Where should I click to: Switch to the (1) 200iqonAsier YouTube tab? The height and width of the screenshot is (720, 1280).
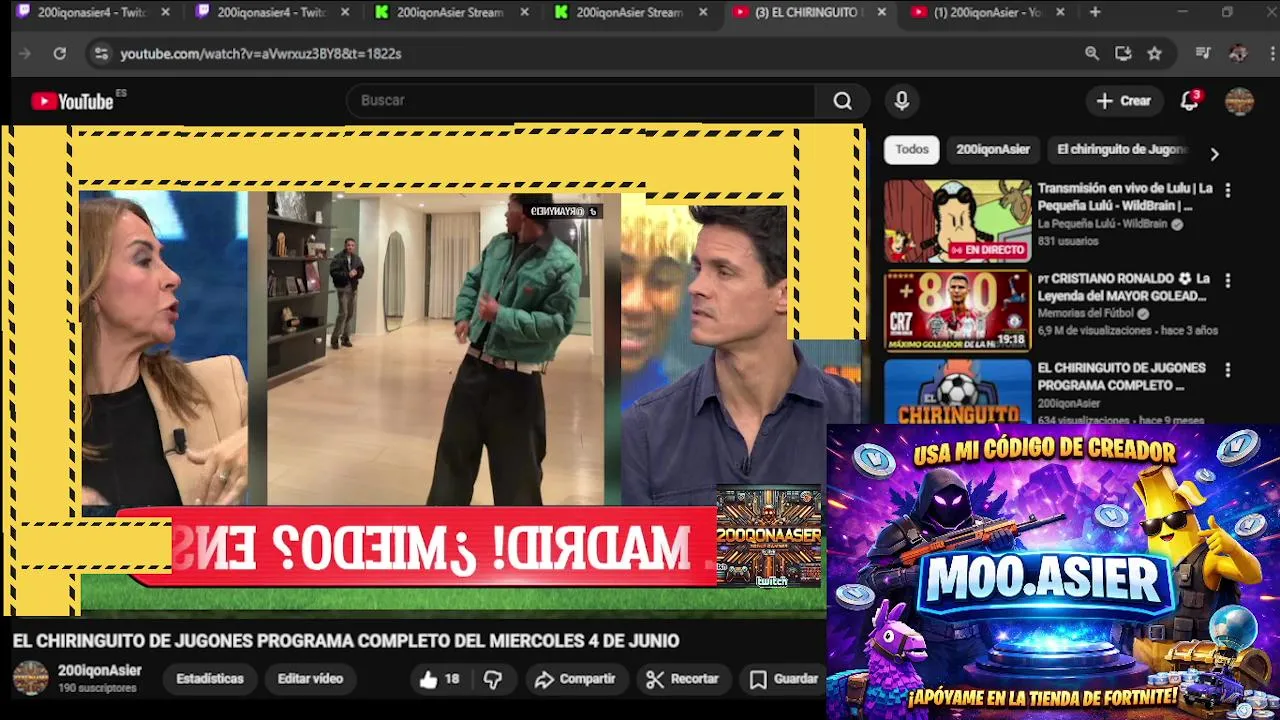(x=988, y=12)
